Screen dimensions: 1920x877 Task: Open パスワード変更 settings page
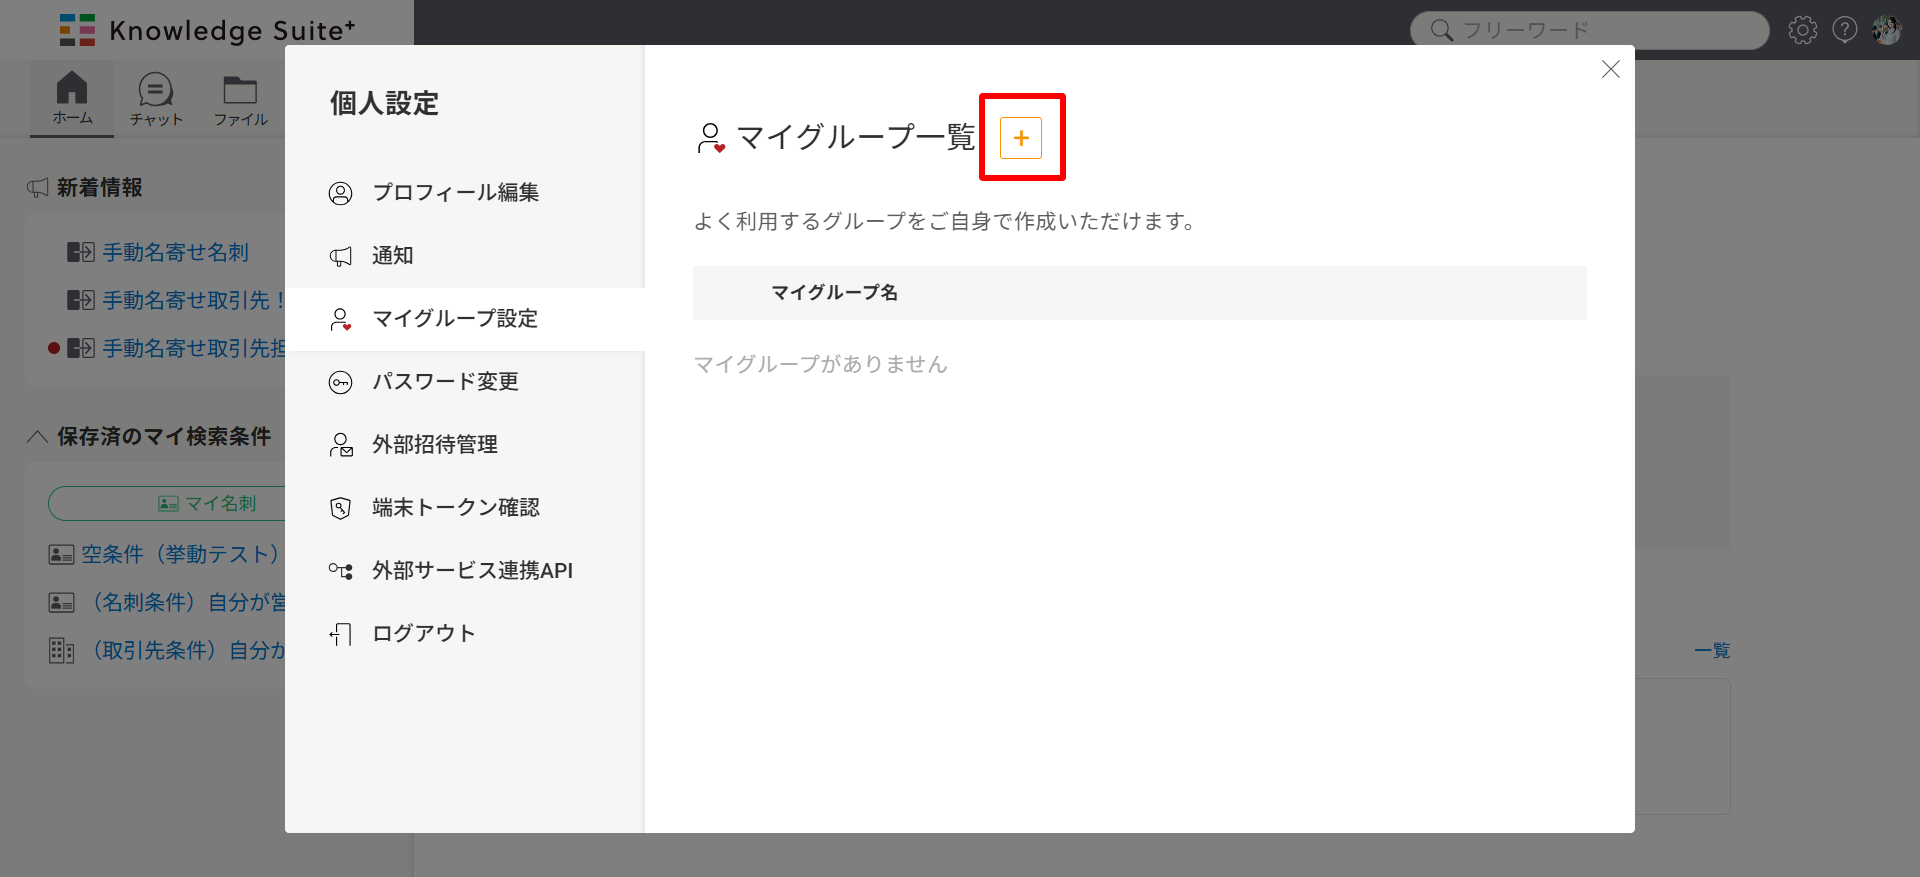click(x=445, y=382)
